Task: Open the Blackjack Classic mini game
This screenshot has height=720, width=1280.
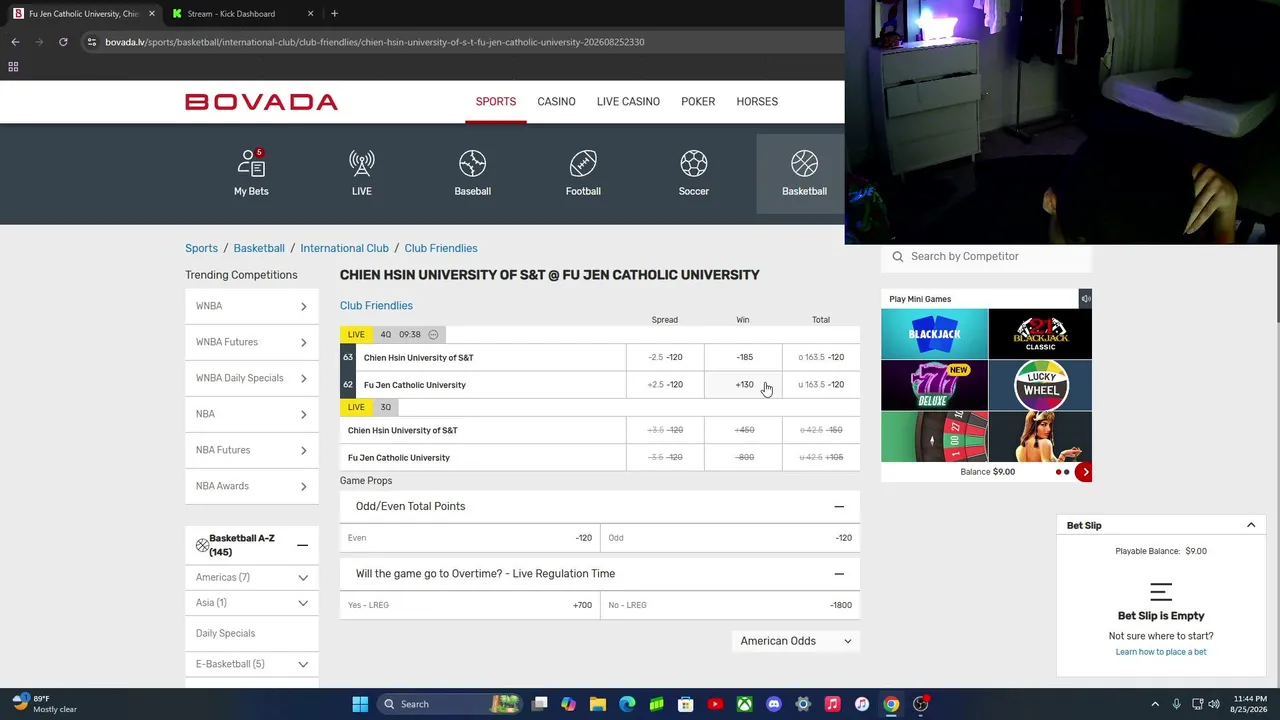Action: point(1040,334)
